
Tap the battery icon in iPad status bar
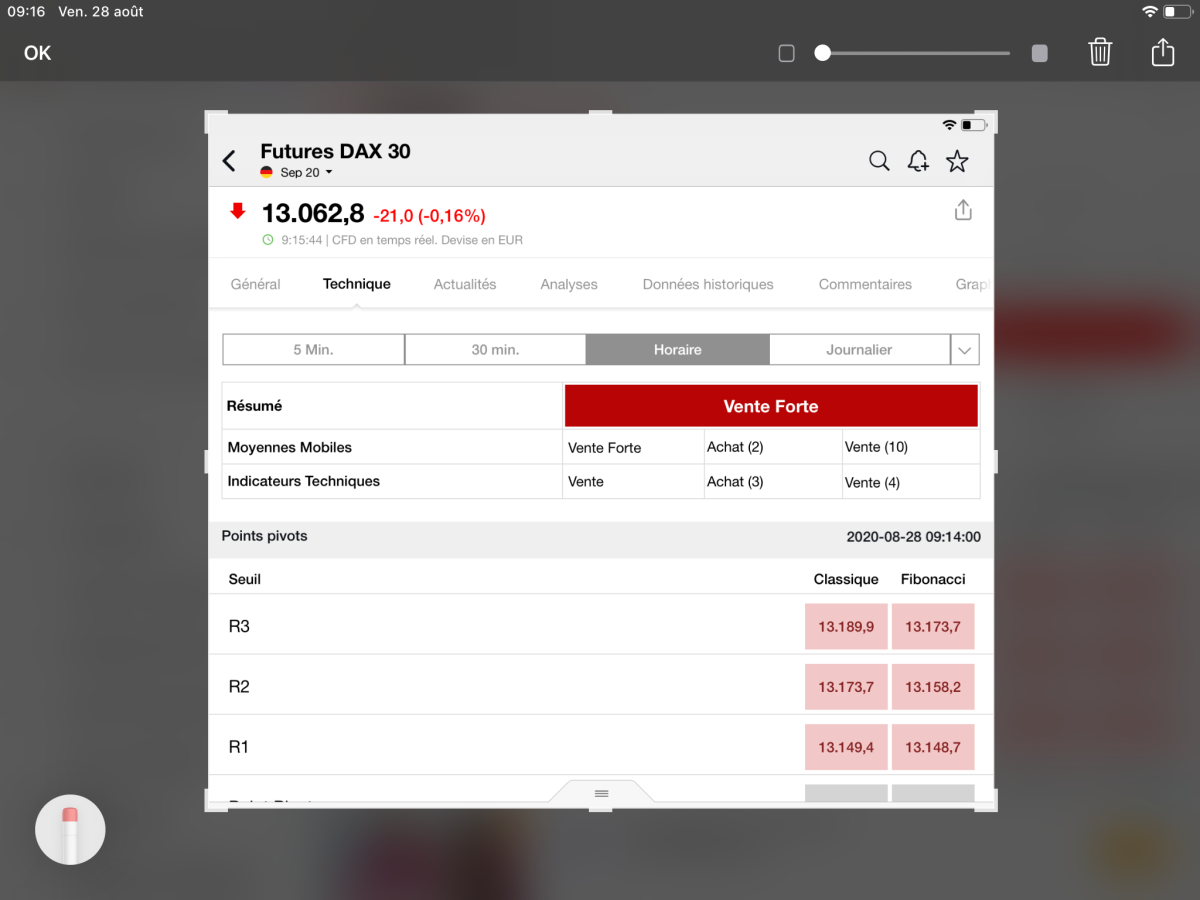(1177, 11)
